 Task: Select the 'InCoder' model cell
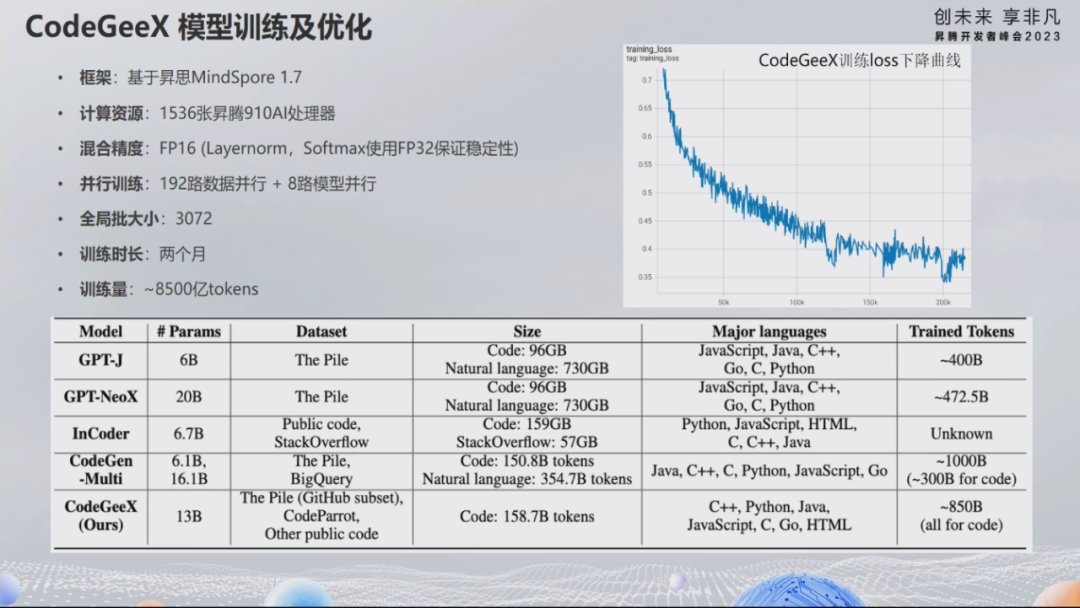(x=101, y=434)
